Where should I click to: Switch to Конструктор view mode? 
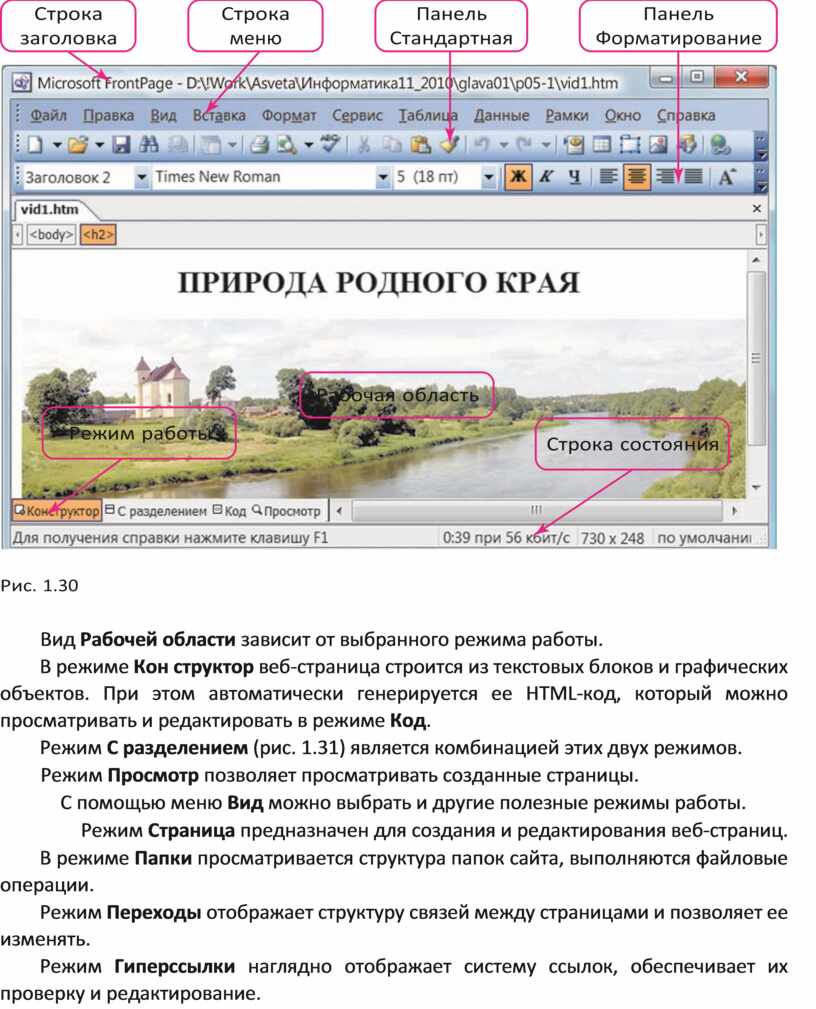tap(57, 511)
